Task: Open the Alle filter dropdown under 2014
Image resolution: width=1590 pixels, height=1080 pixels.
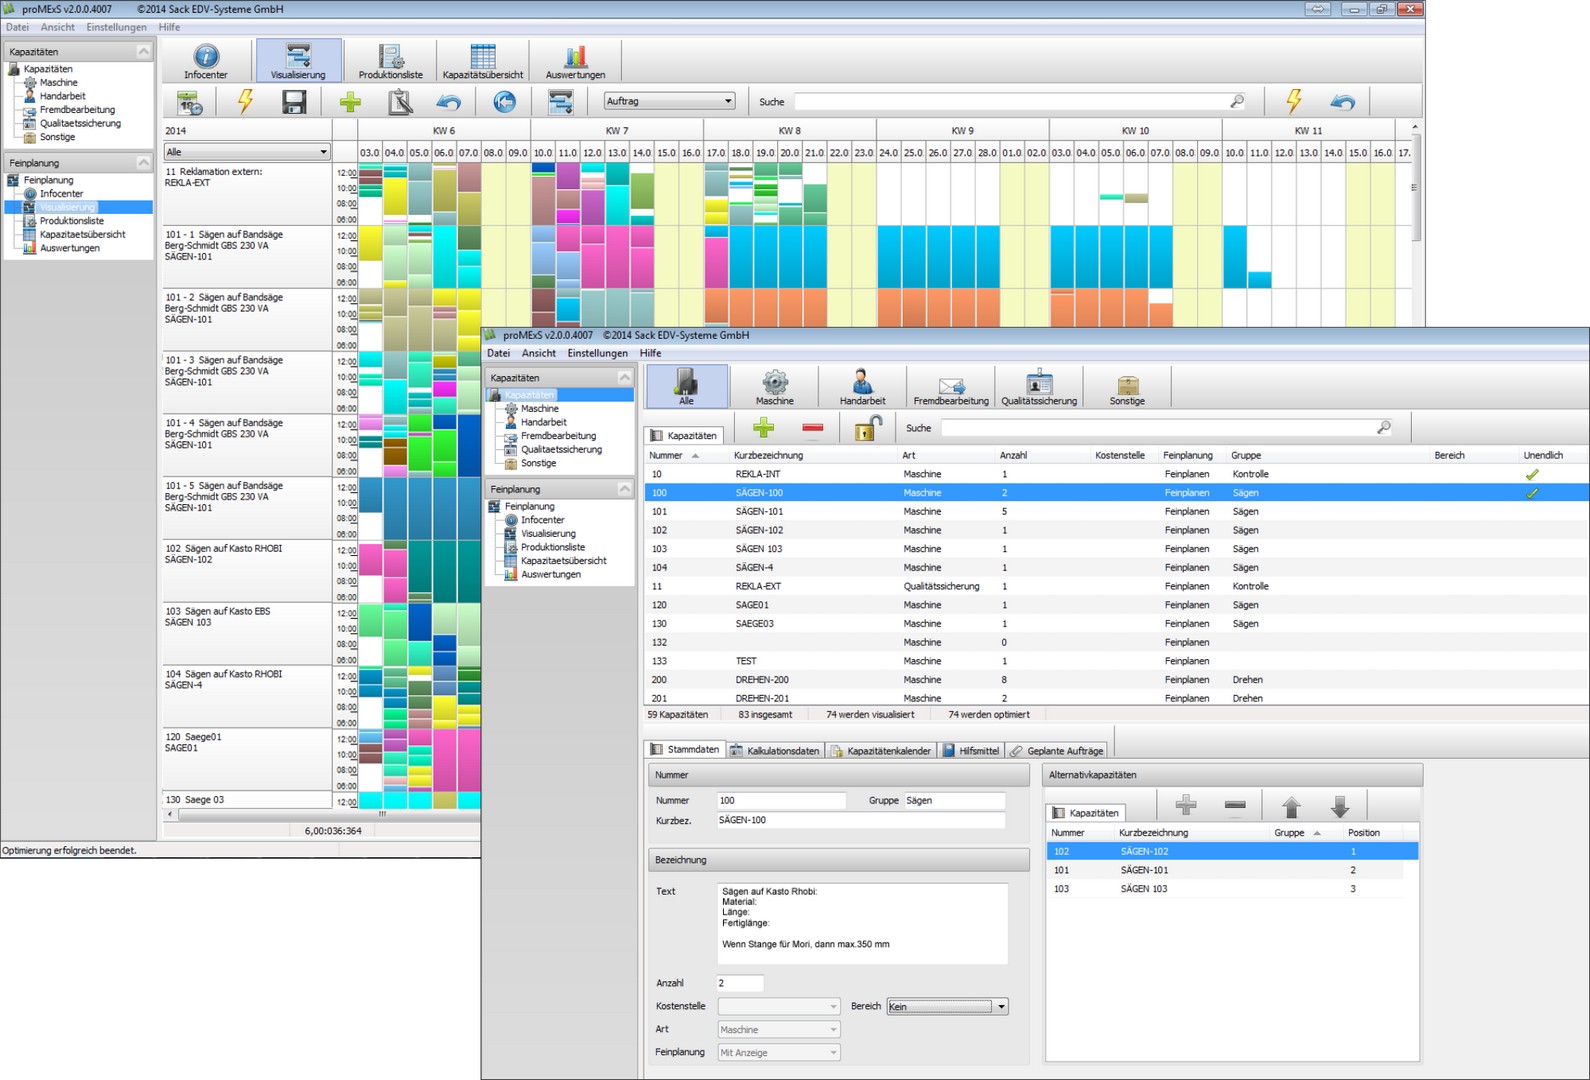Action: (x=247, y=152)
